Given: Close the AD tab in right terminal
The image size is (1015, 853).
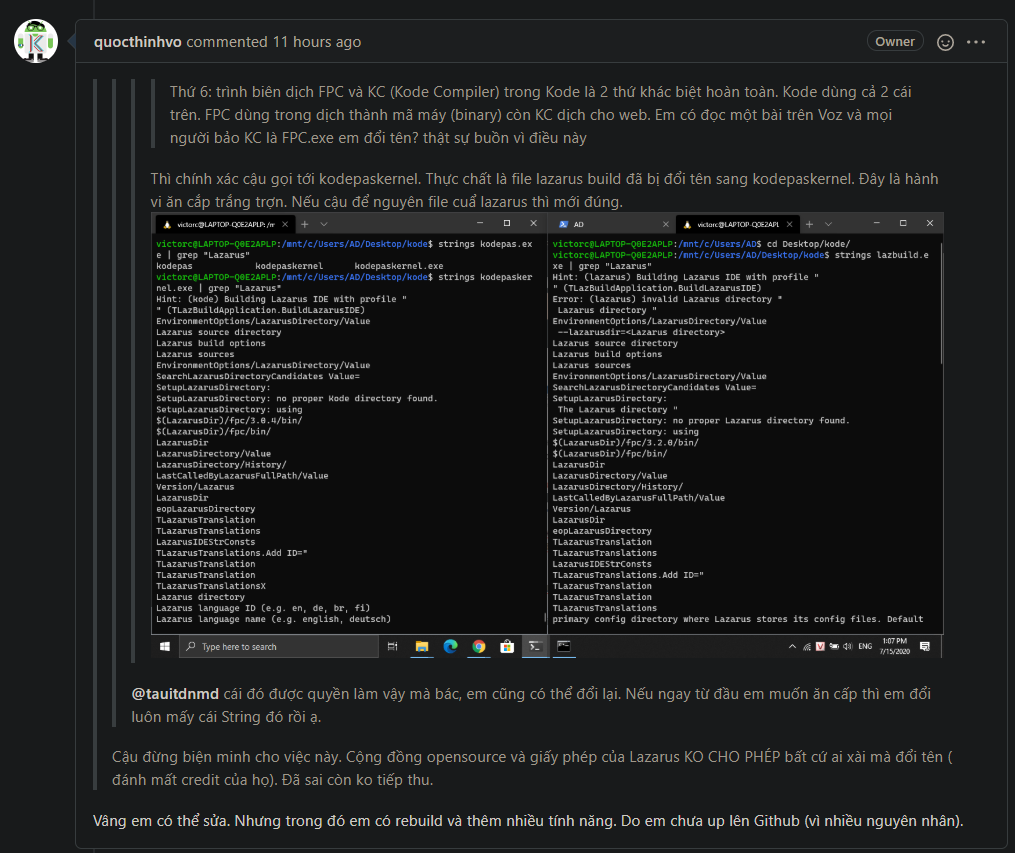Looking at the screenshot, I should (x=665, y=225).
